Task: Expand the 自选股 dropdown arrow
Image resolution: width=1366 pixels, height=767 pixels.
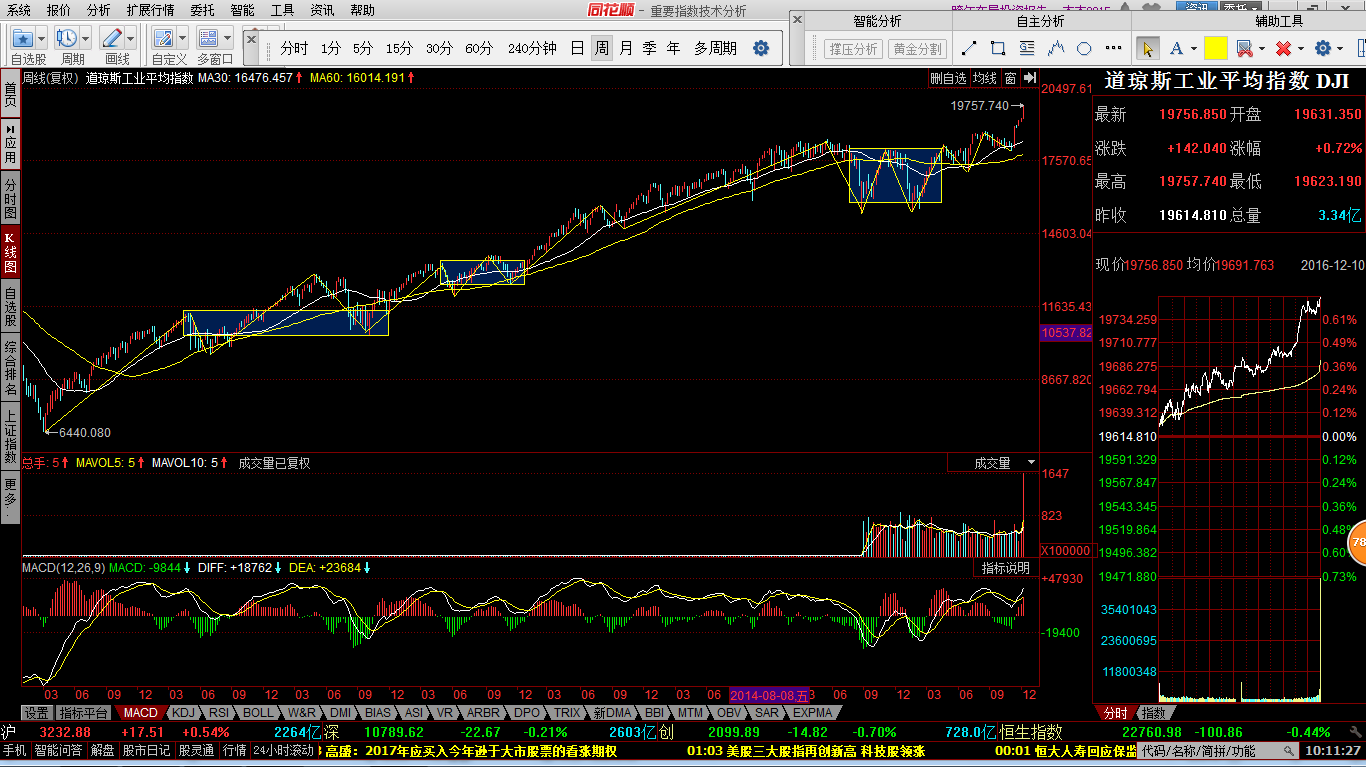Action: click(x=43, y=38)
